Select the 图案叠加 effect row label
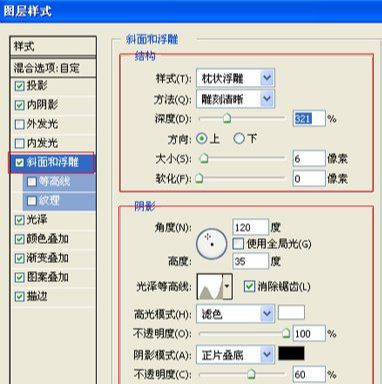The image size is (382, 384). click(x=47, y=277)
